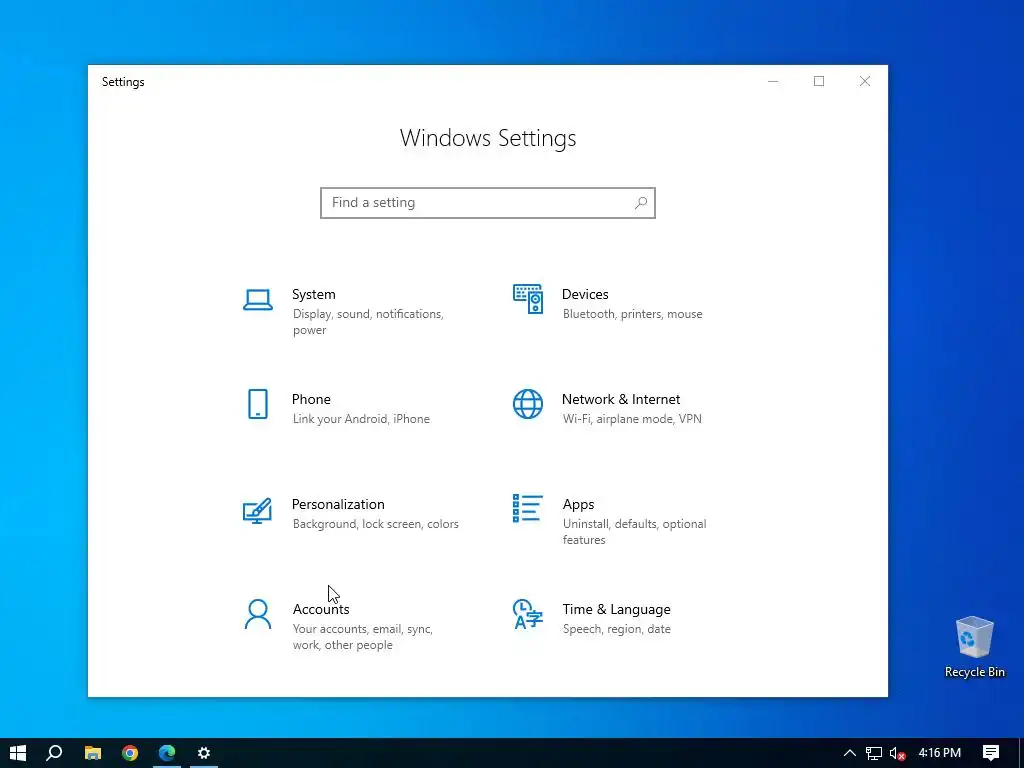Screen dimensions: 1024x768
Task: Open the Devices category link
Action: point(585,295)
